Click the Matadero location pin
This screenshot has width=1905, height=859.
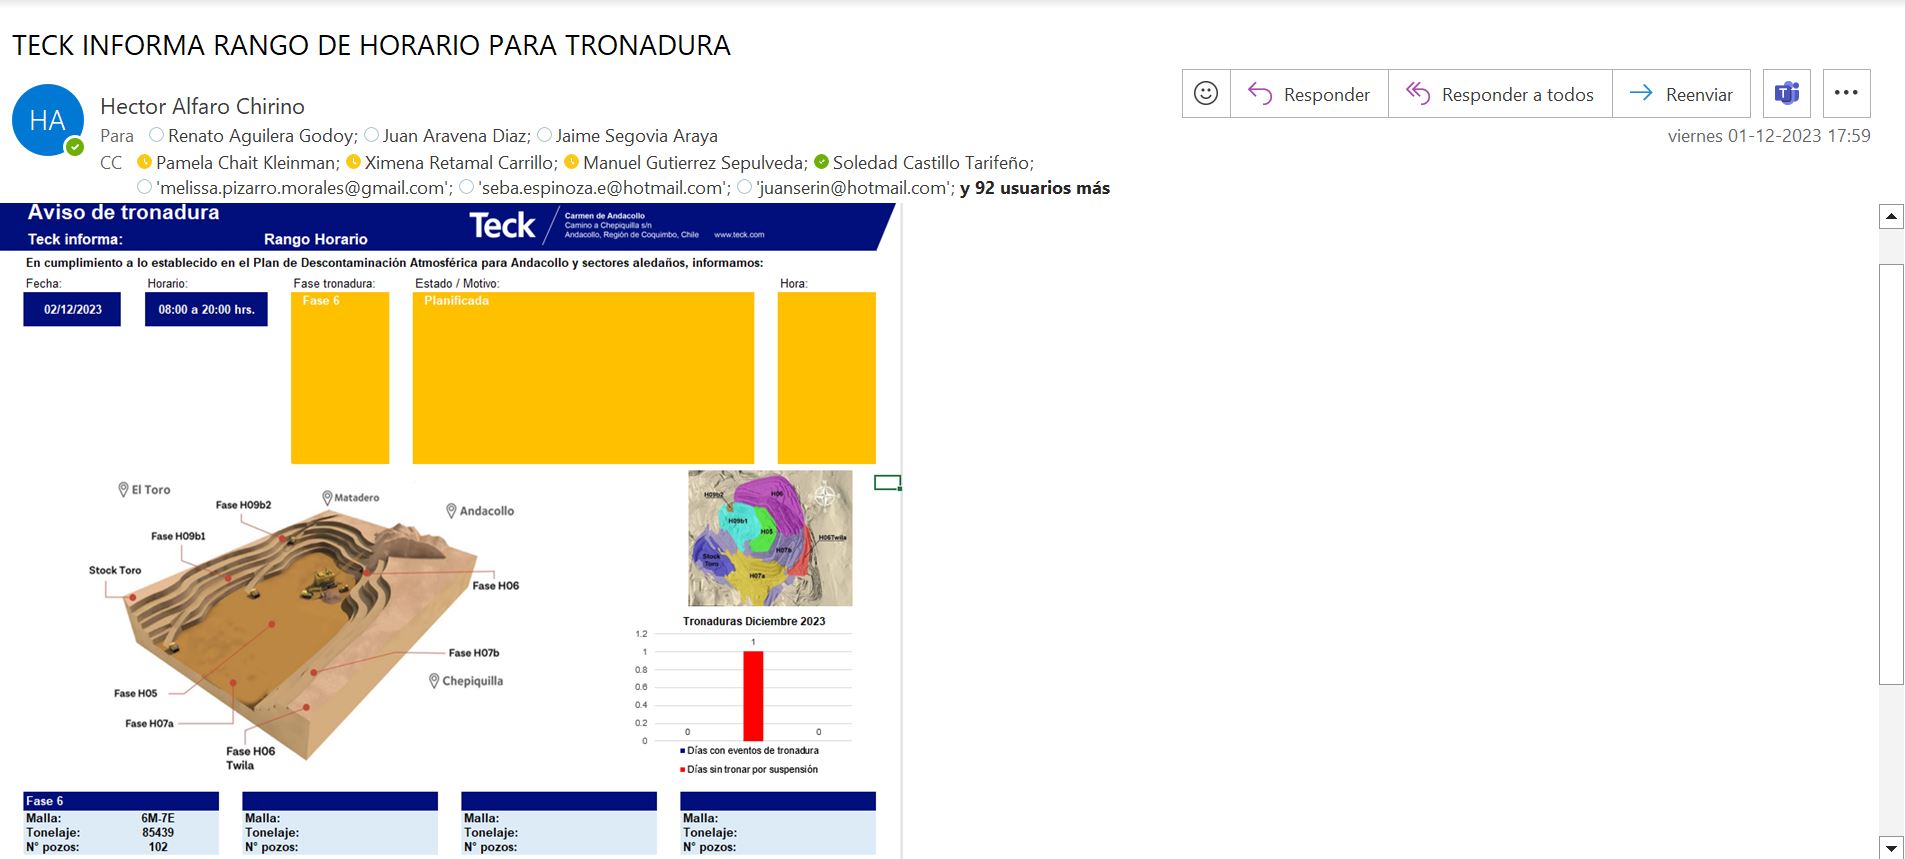click(327, 497)
